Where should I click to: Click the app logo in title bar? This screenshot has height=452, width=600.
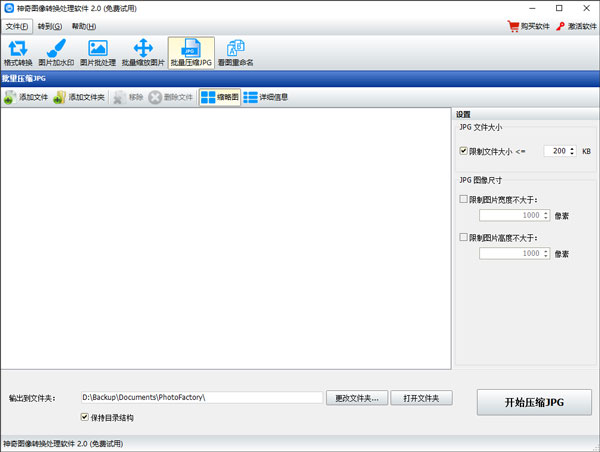coord(9,8)
